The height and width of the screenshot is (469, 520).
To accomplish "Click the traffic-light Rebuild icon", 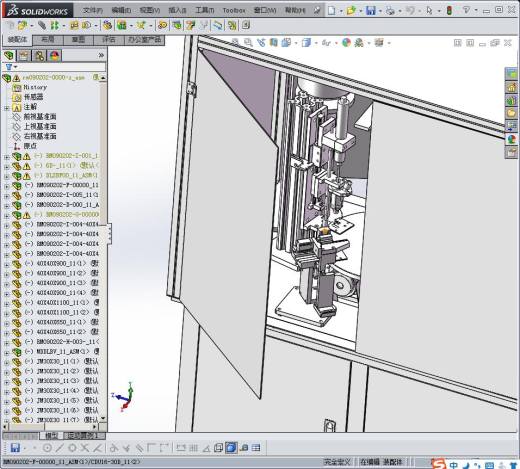I will pos(449,11).
